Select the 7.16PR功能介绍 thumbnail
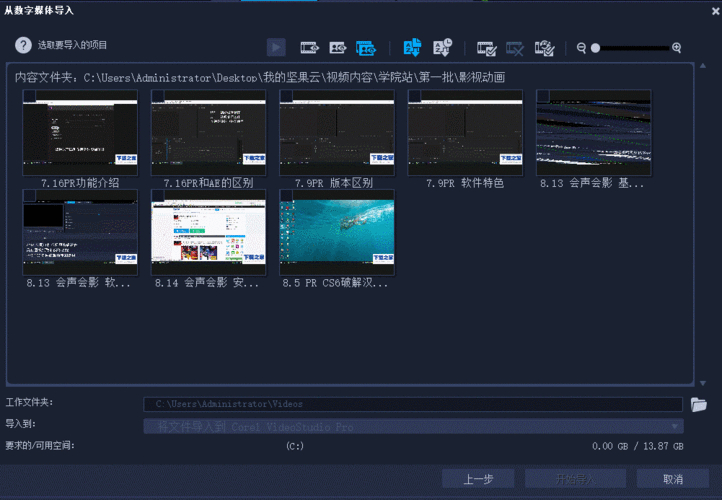 [80, 133]
